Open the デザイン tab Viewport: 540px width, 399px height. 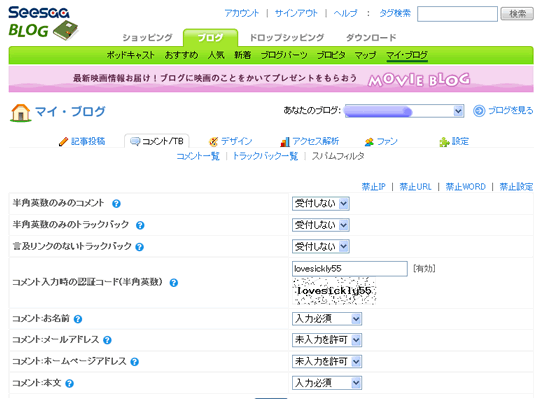click(237, 141)
